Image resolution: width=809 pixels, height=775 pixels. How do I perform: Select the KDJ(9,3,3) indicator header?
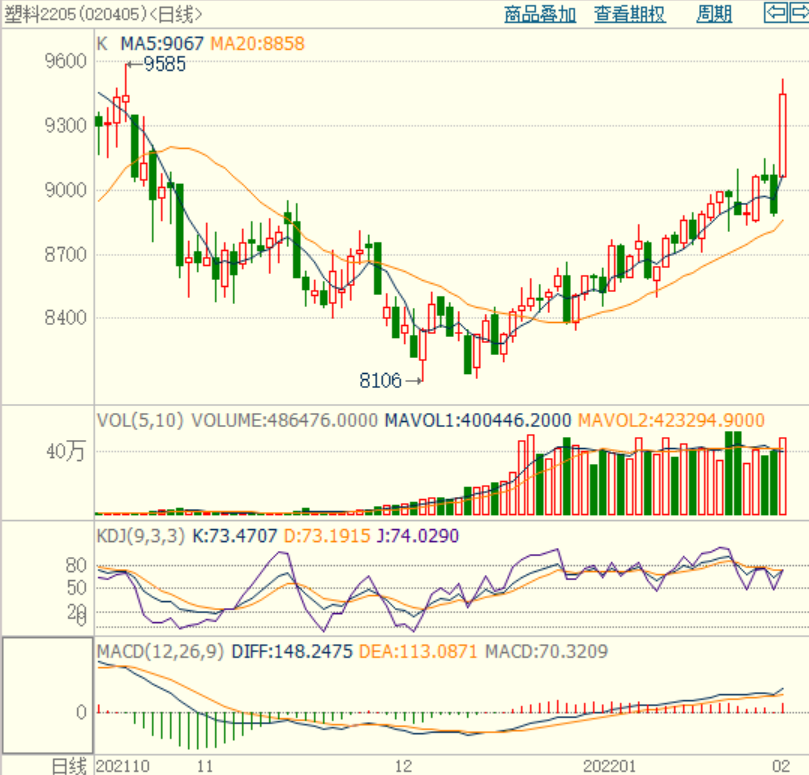(140, 536)
